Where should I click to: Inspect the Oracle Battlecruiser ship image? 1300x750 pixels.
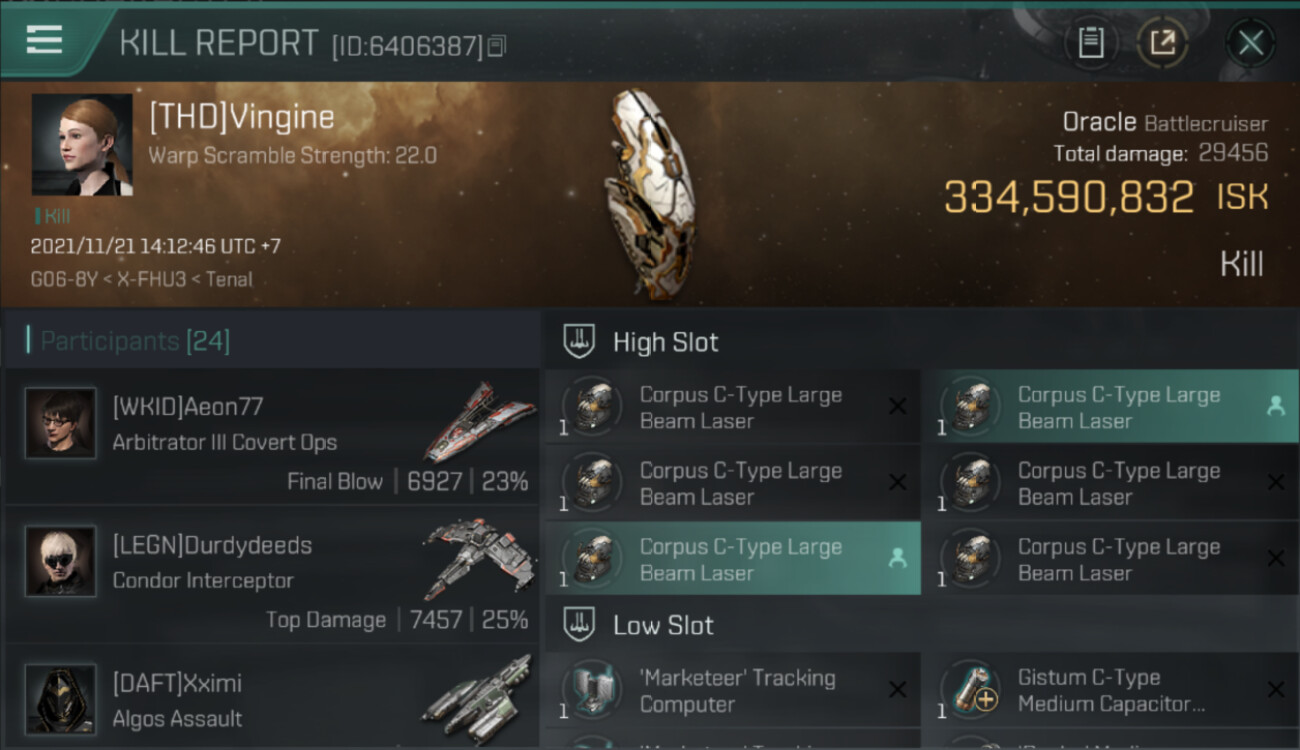647,195
